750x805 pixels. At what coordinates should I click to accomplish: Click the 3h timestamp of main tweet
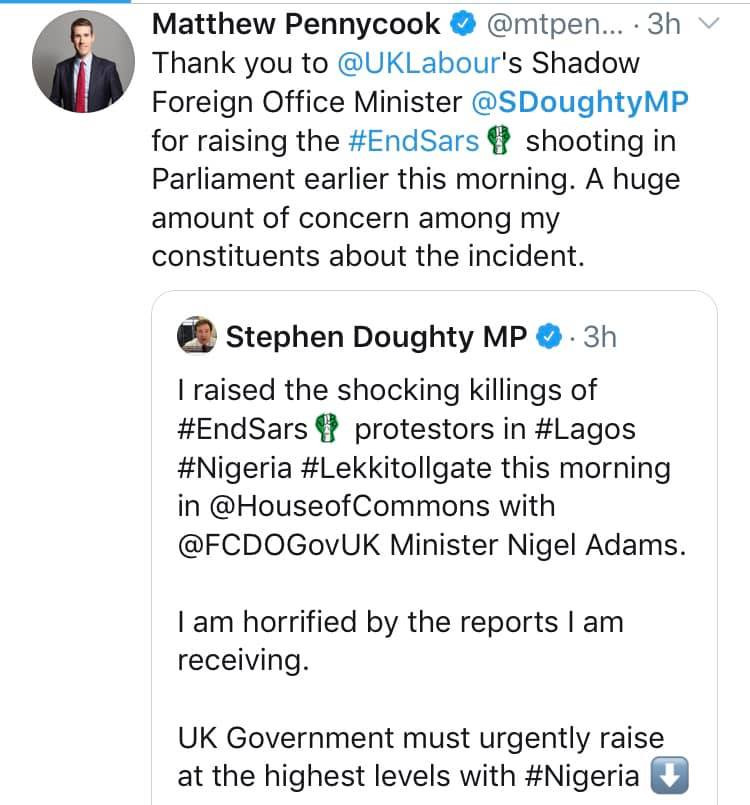(x=663, y=24)
